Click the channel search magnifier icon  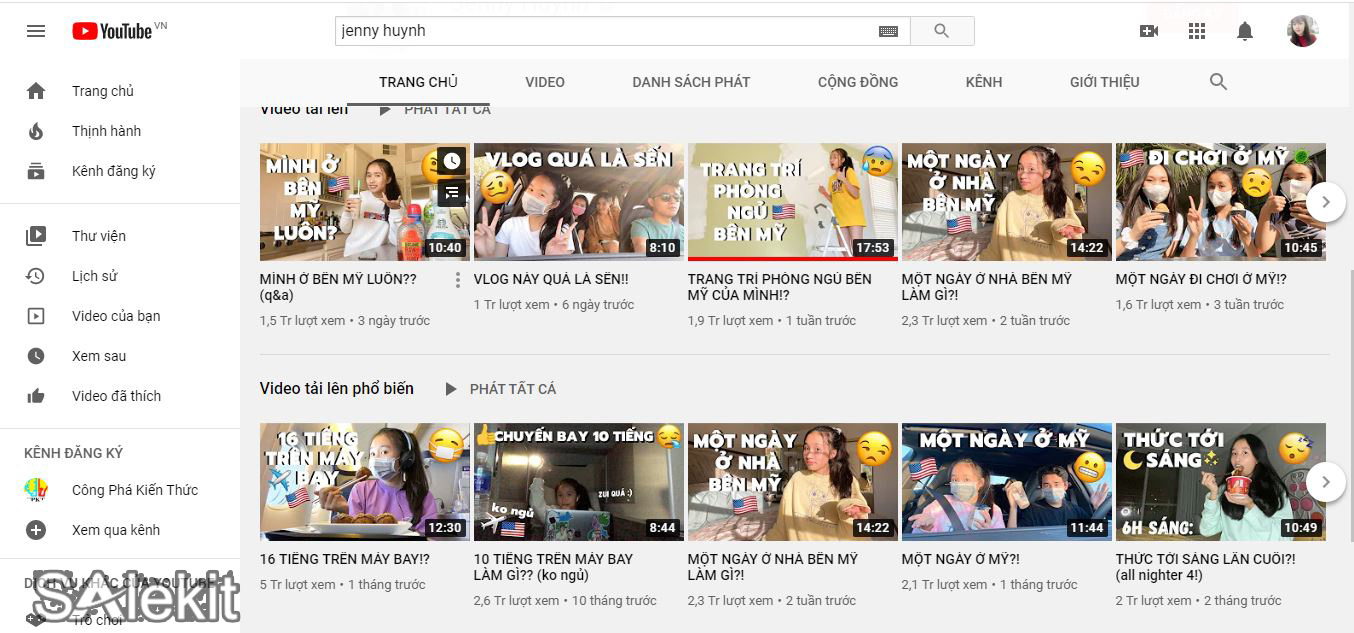(x=1218, y=82)
